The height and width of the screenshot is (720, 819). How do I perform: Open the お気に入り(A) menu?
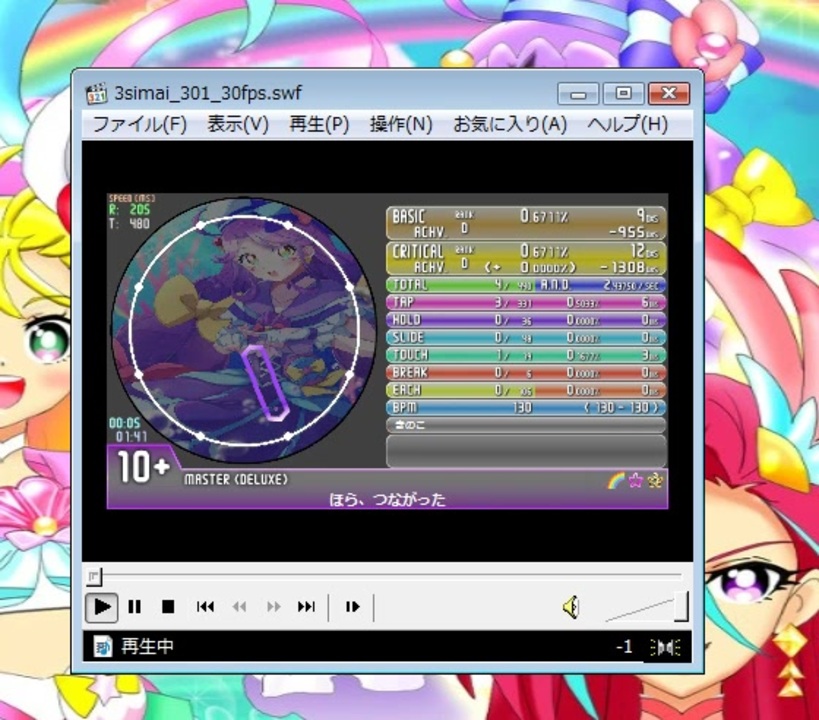[x=510, y=124]
